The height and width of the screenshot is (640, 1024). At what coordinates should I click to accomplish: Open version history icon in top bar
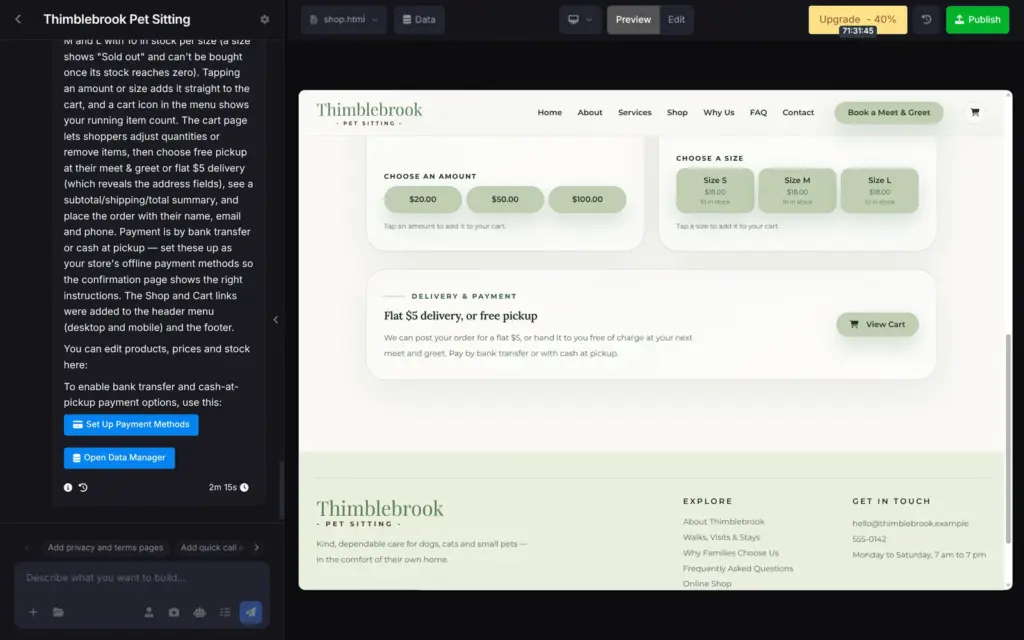[x=926, y=20]
